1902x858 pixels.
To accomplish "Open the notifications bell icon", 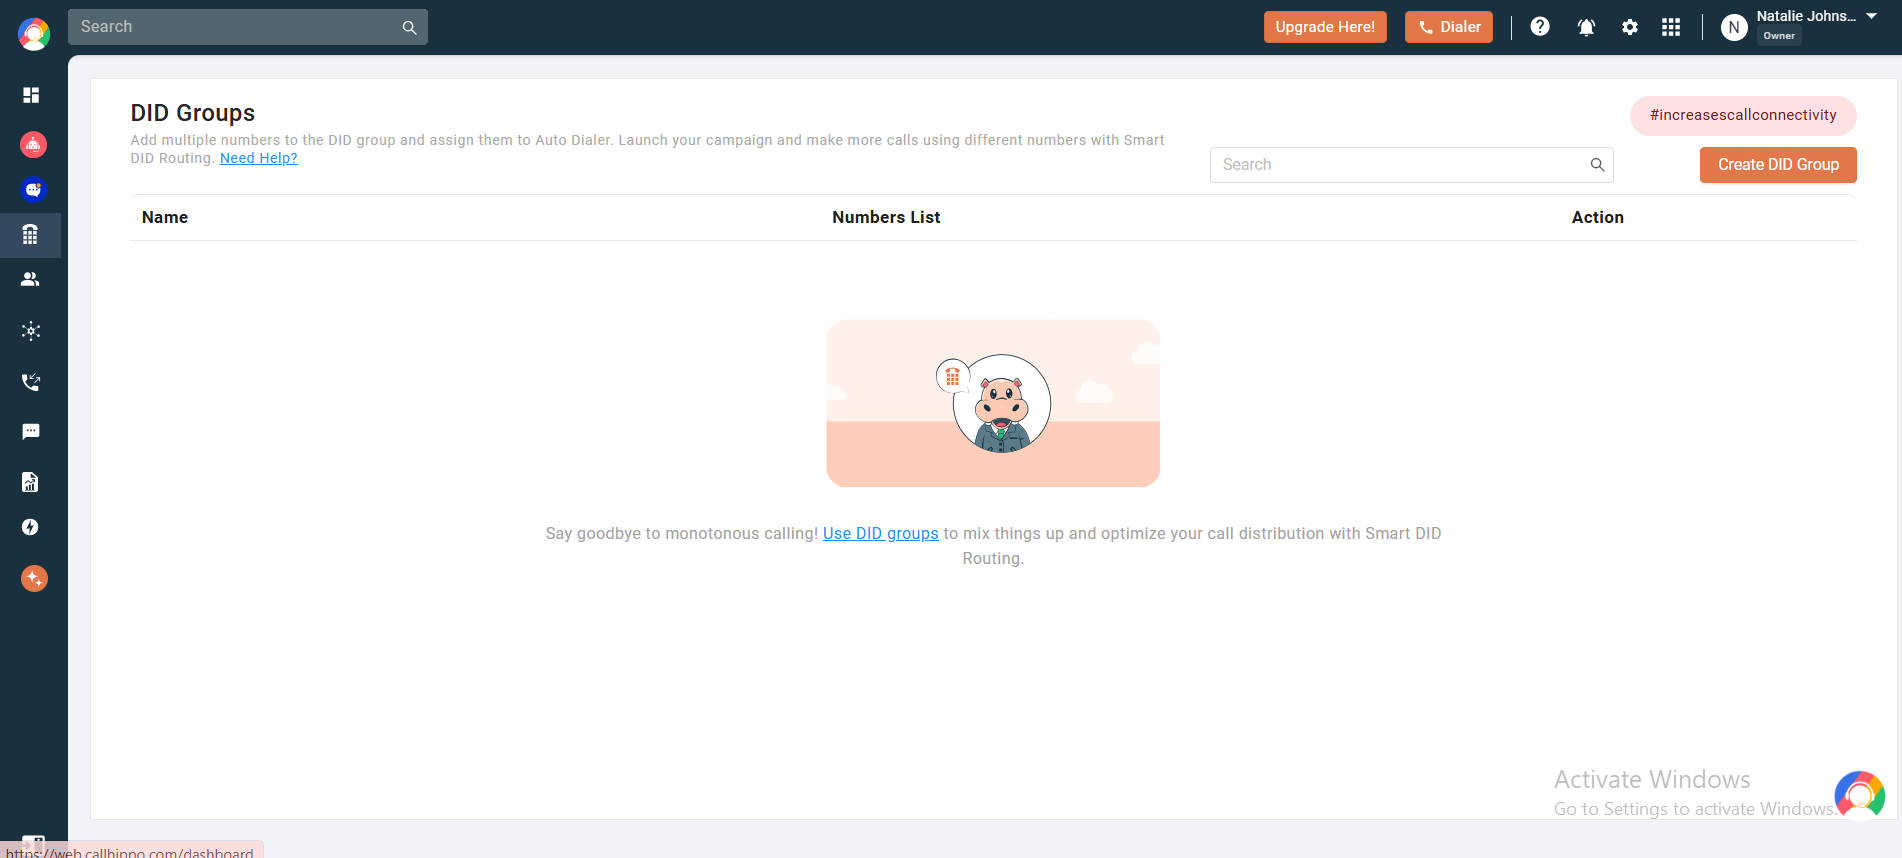I will [x=1586, y=27].
